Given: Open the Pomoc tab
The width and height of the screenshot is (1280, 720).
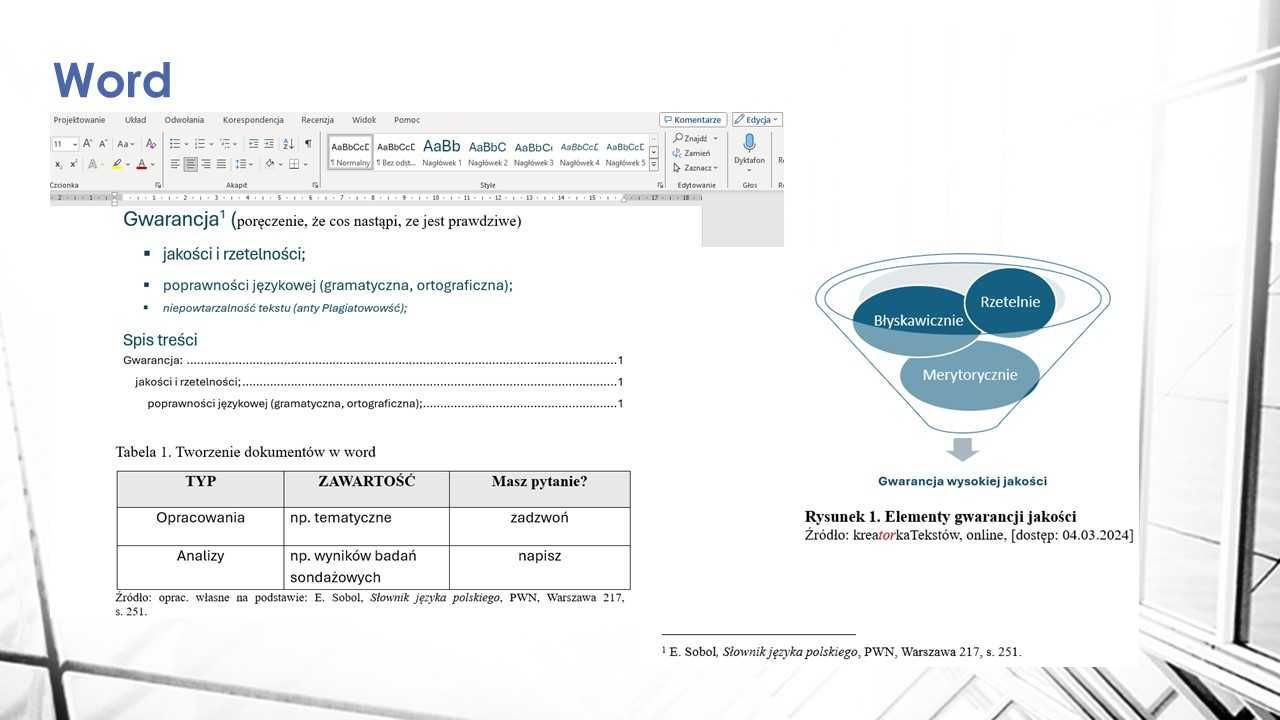Looking at the screenshot, I should (407, 120).
